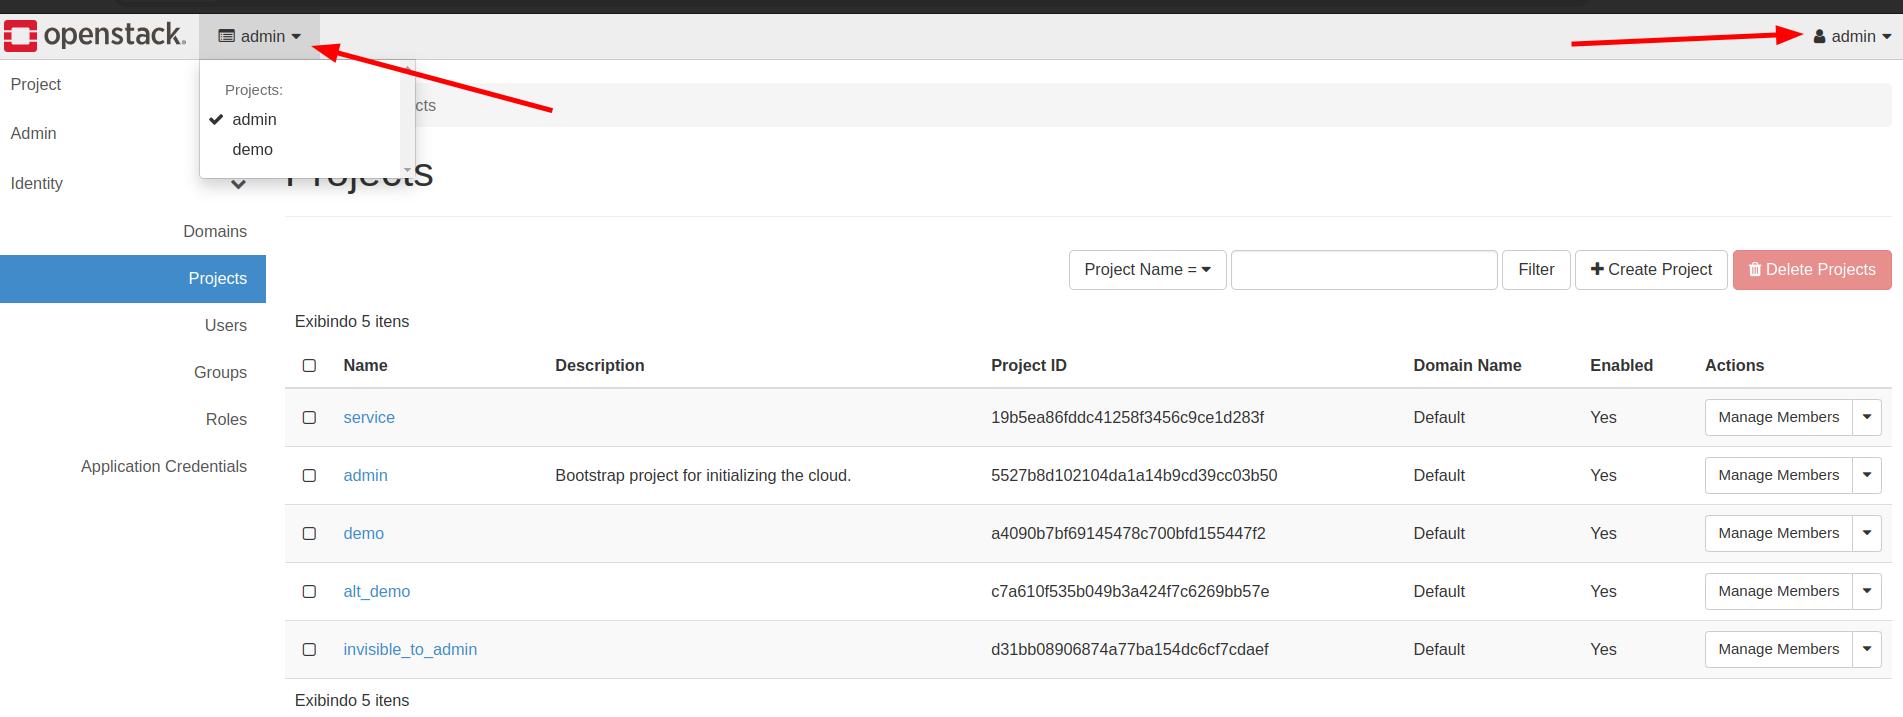Click the plus icon on Create Project

point(1597,270)
